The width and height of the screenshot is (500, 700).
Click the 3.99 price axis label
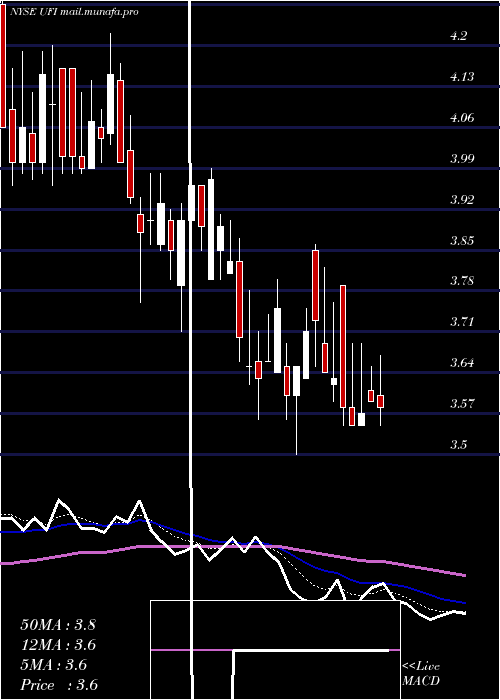coord(462,158)
